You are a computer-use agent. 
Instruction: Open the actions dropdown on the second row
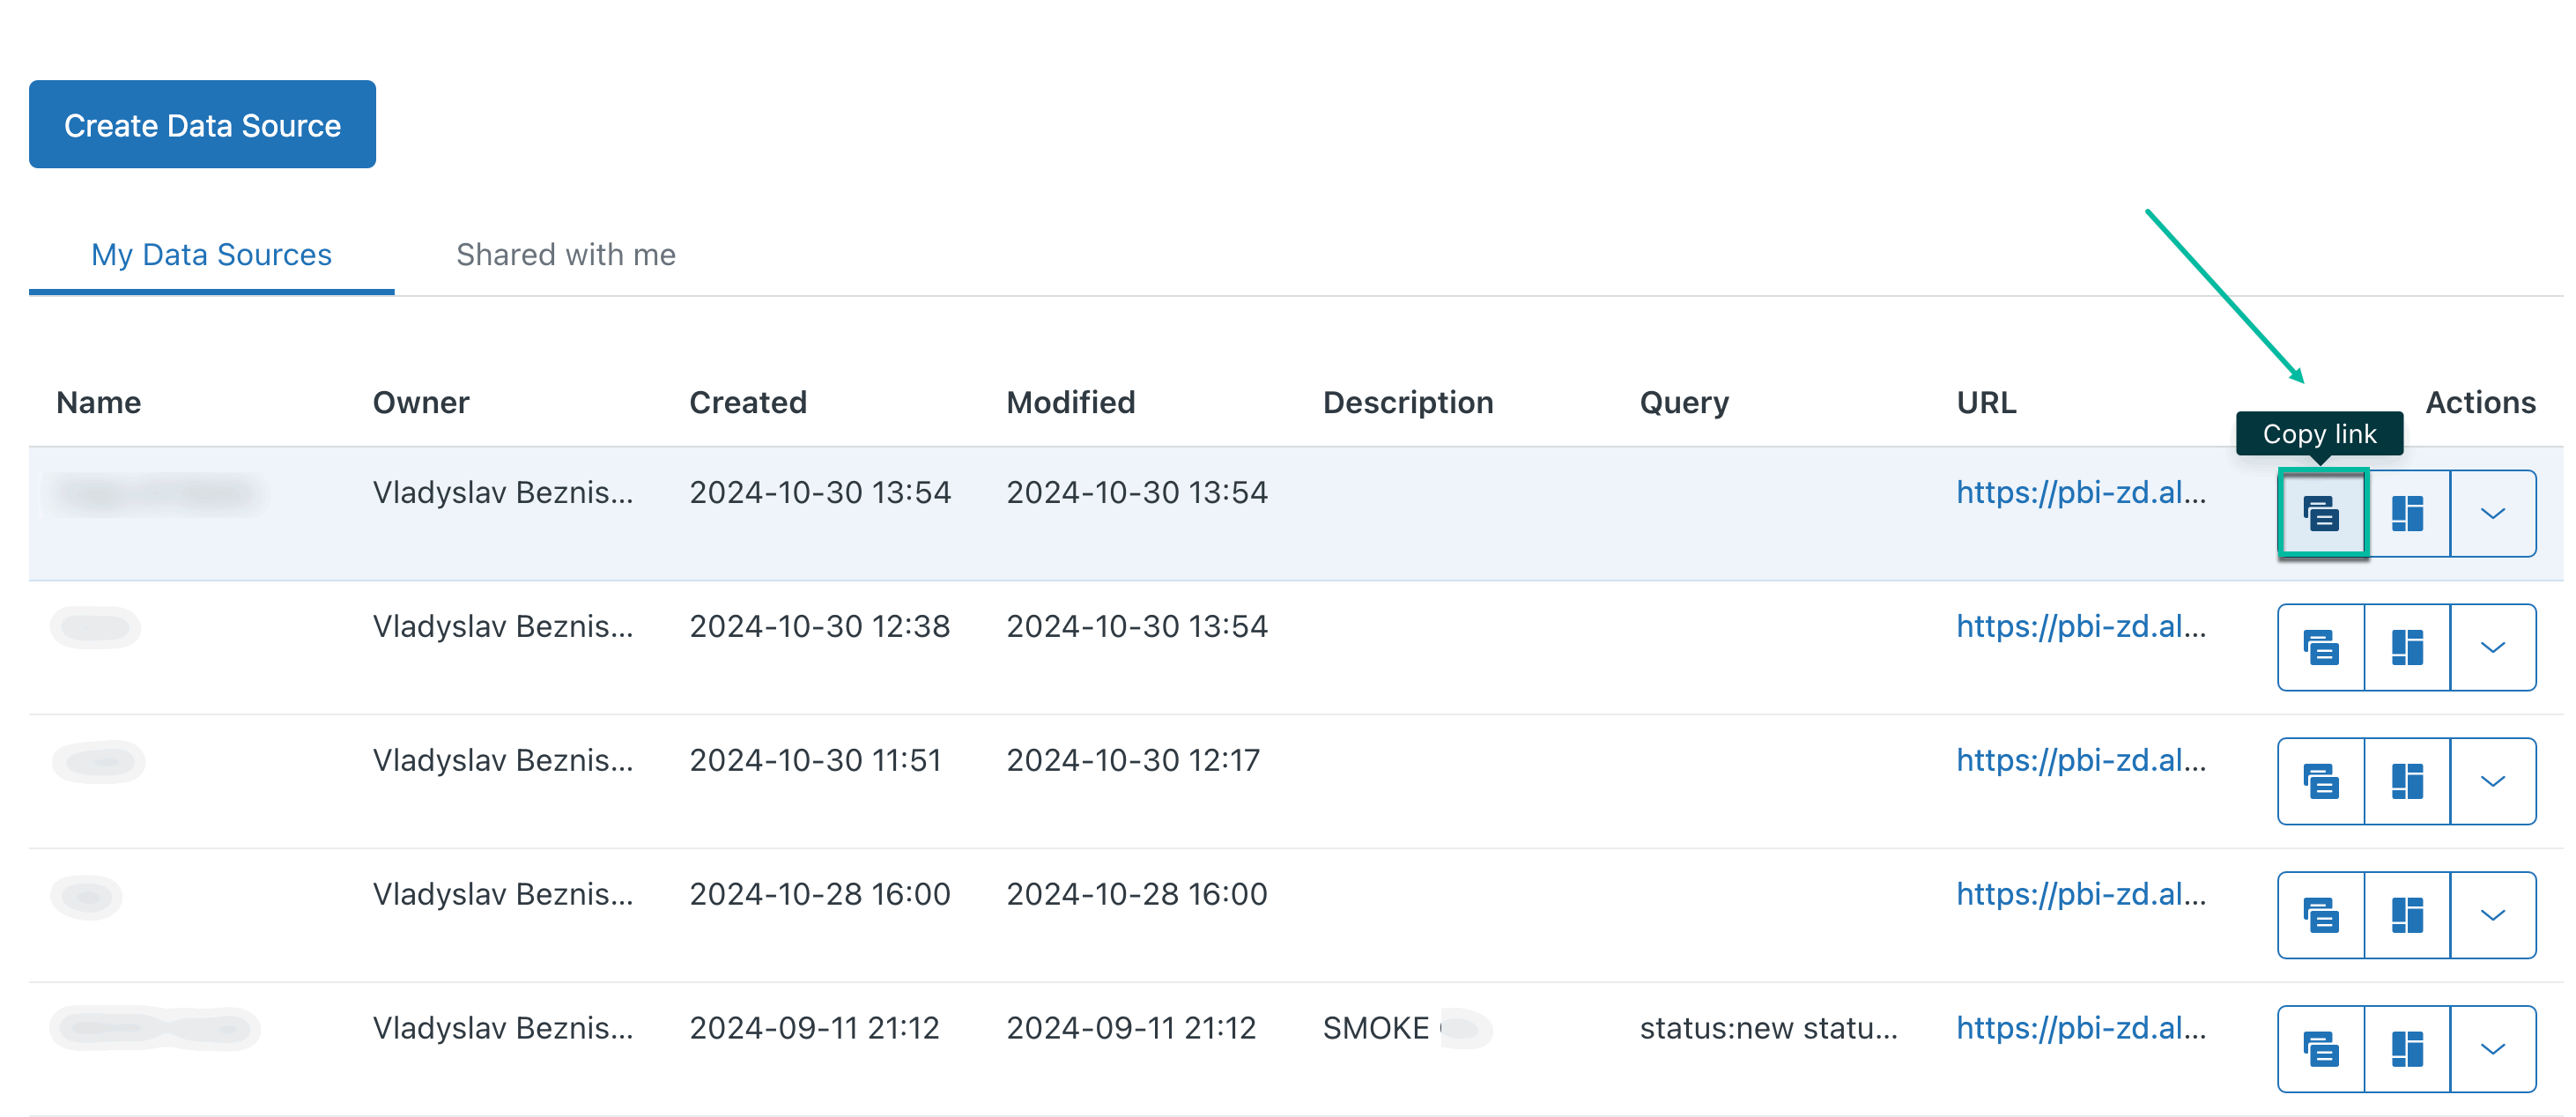pos(2492,647)
